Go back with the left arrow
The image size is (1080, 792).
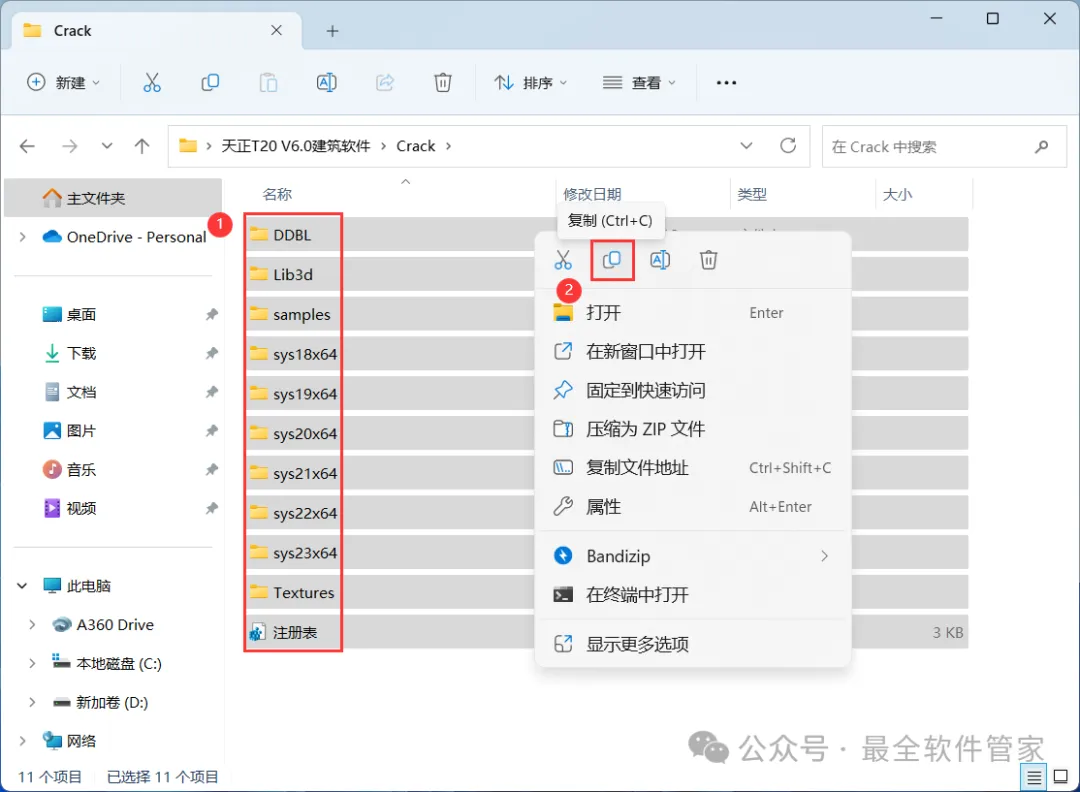(28, 146)
